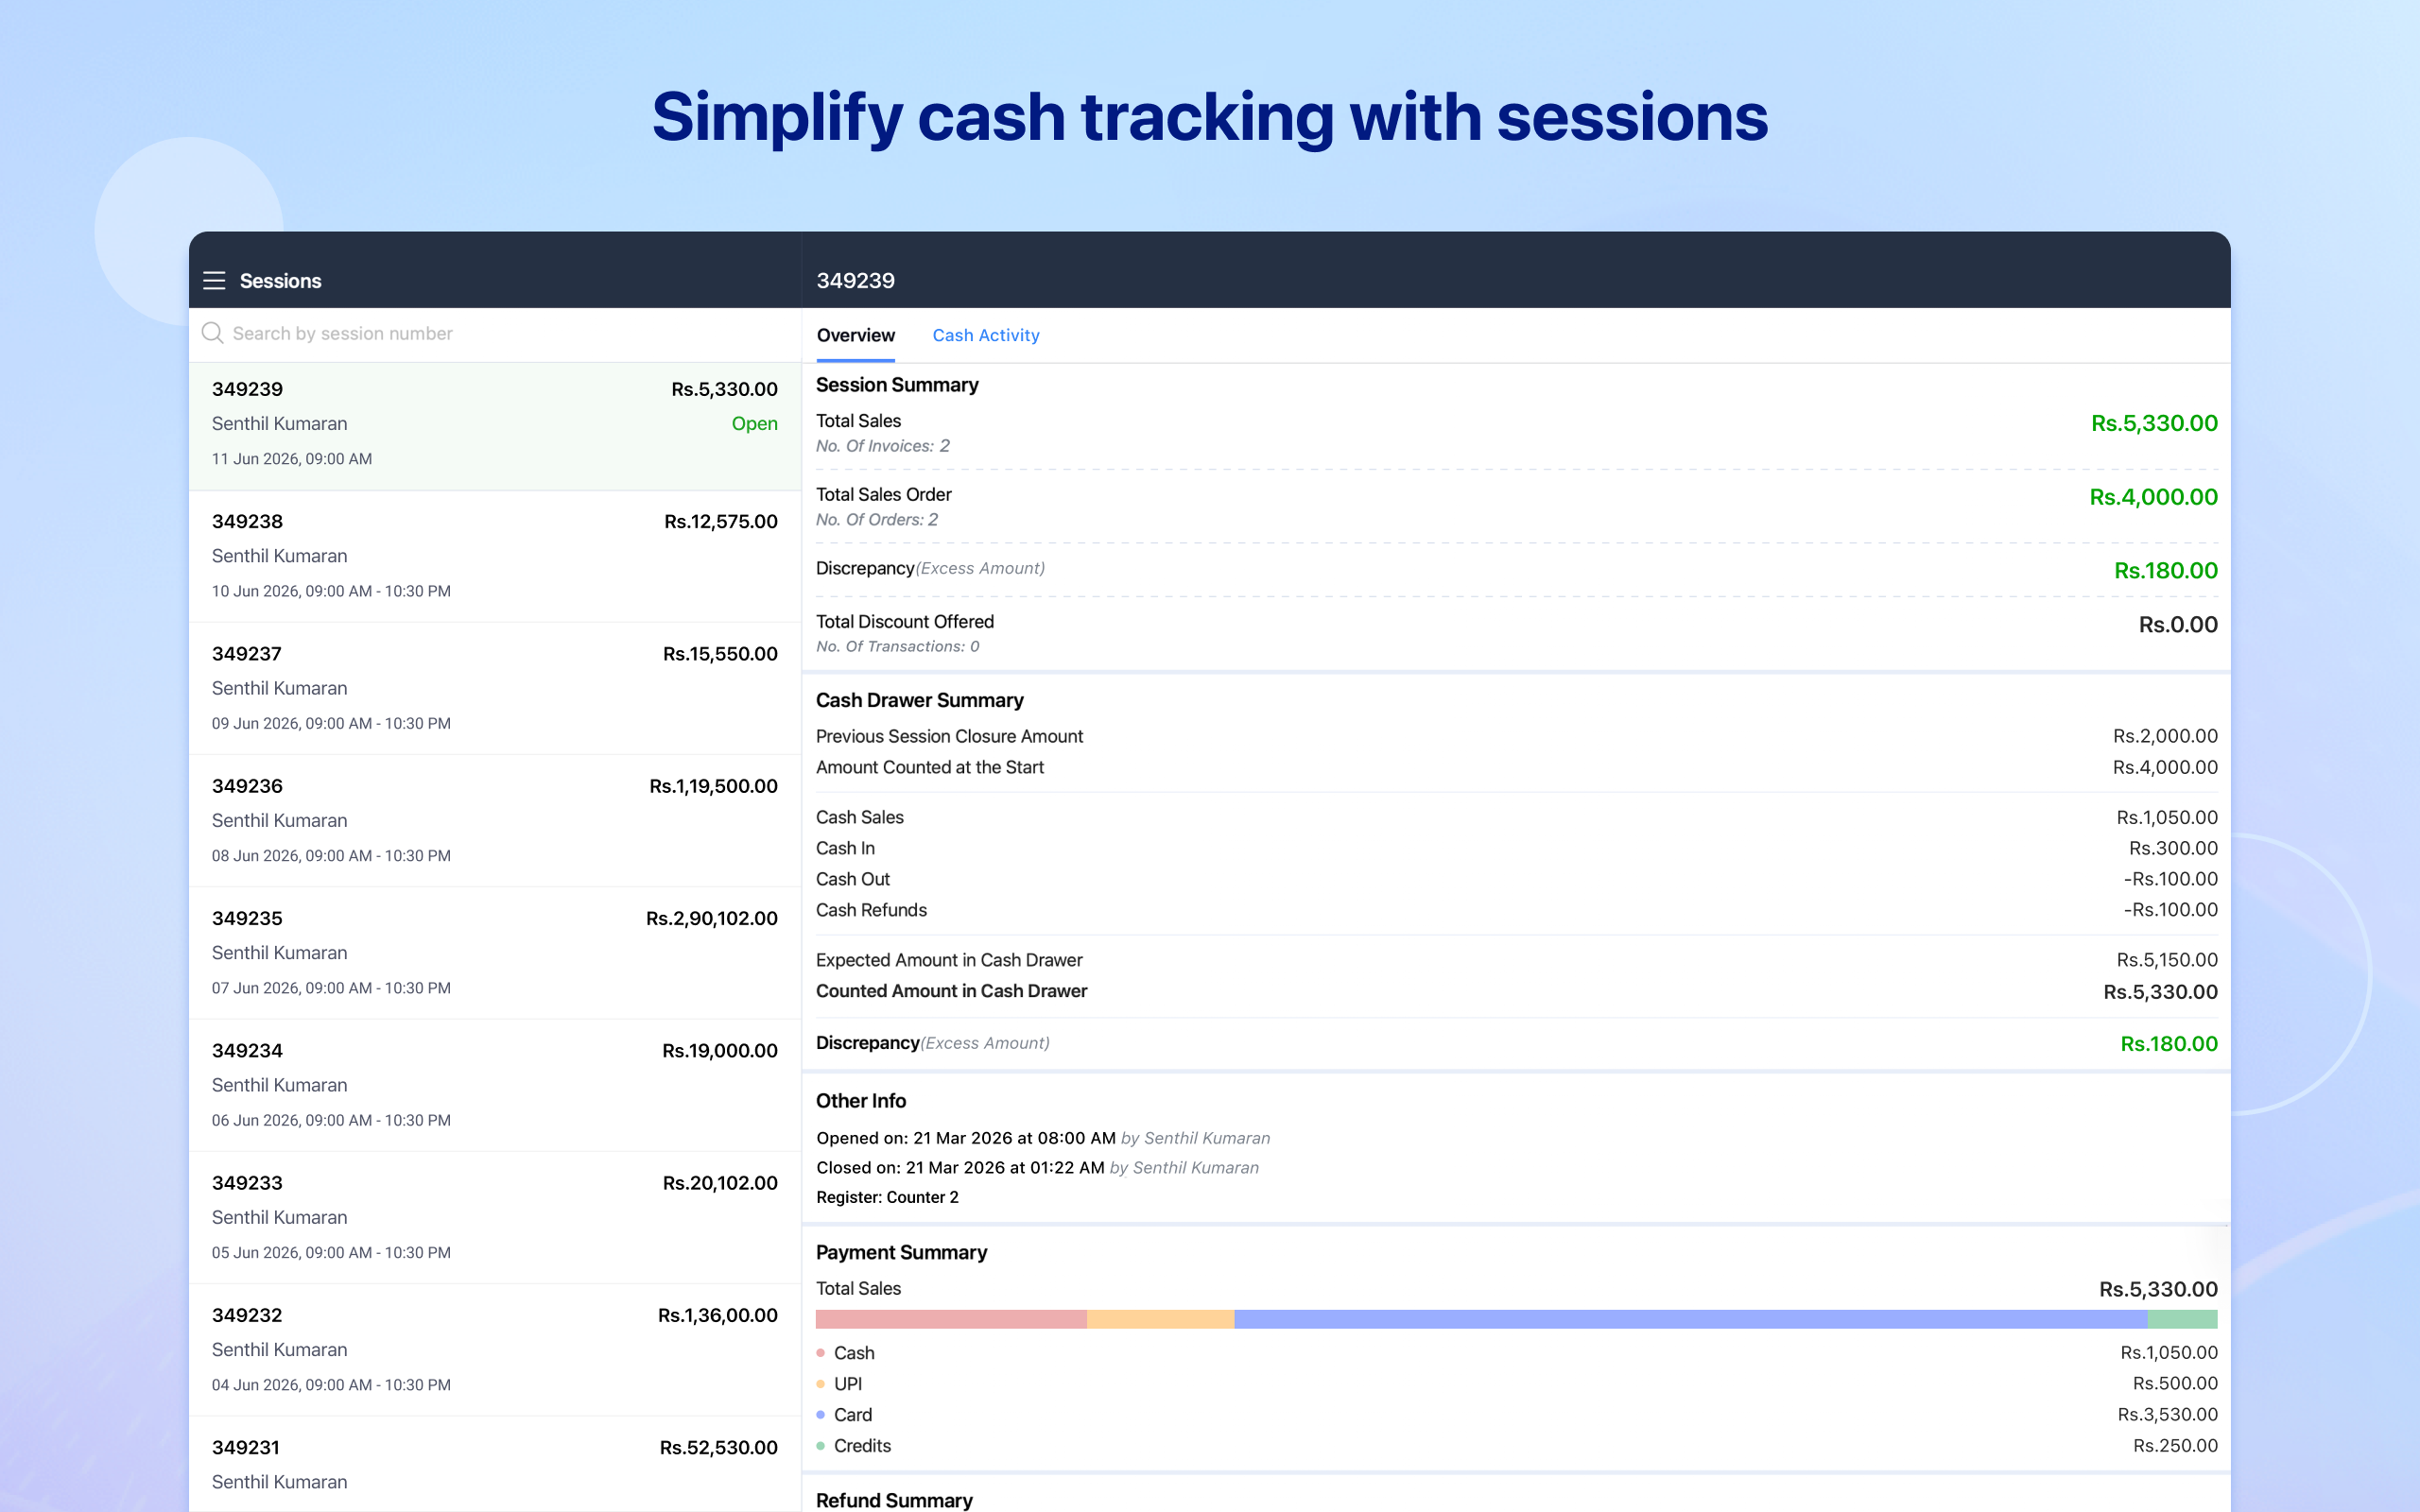The width and height of the screenshot is (2420, 1512).
Task: Select session 349234 in the list
Action: [x=495, y=1085]
